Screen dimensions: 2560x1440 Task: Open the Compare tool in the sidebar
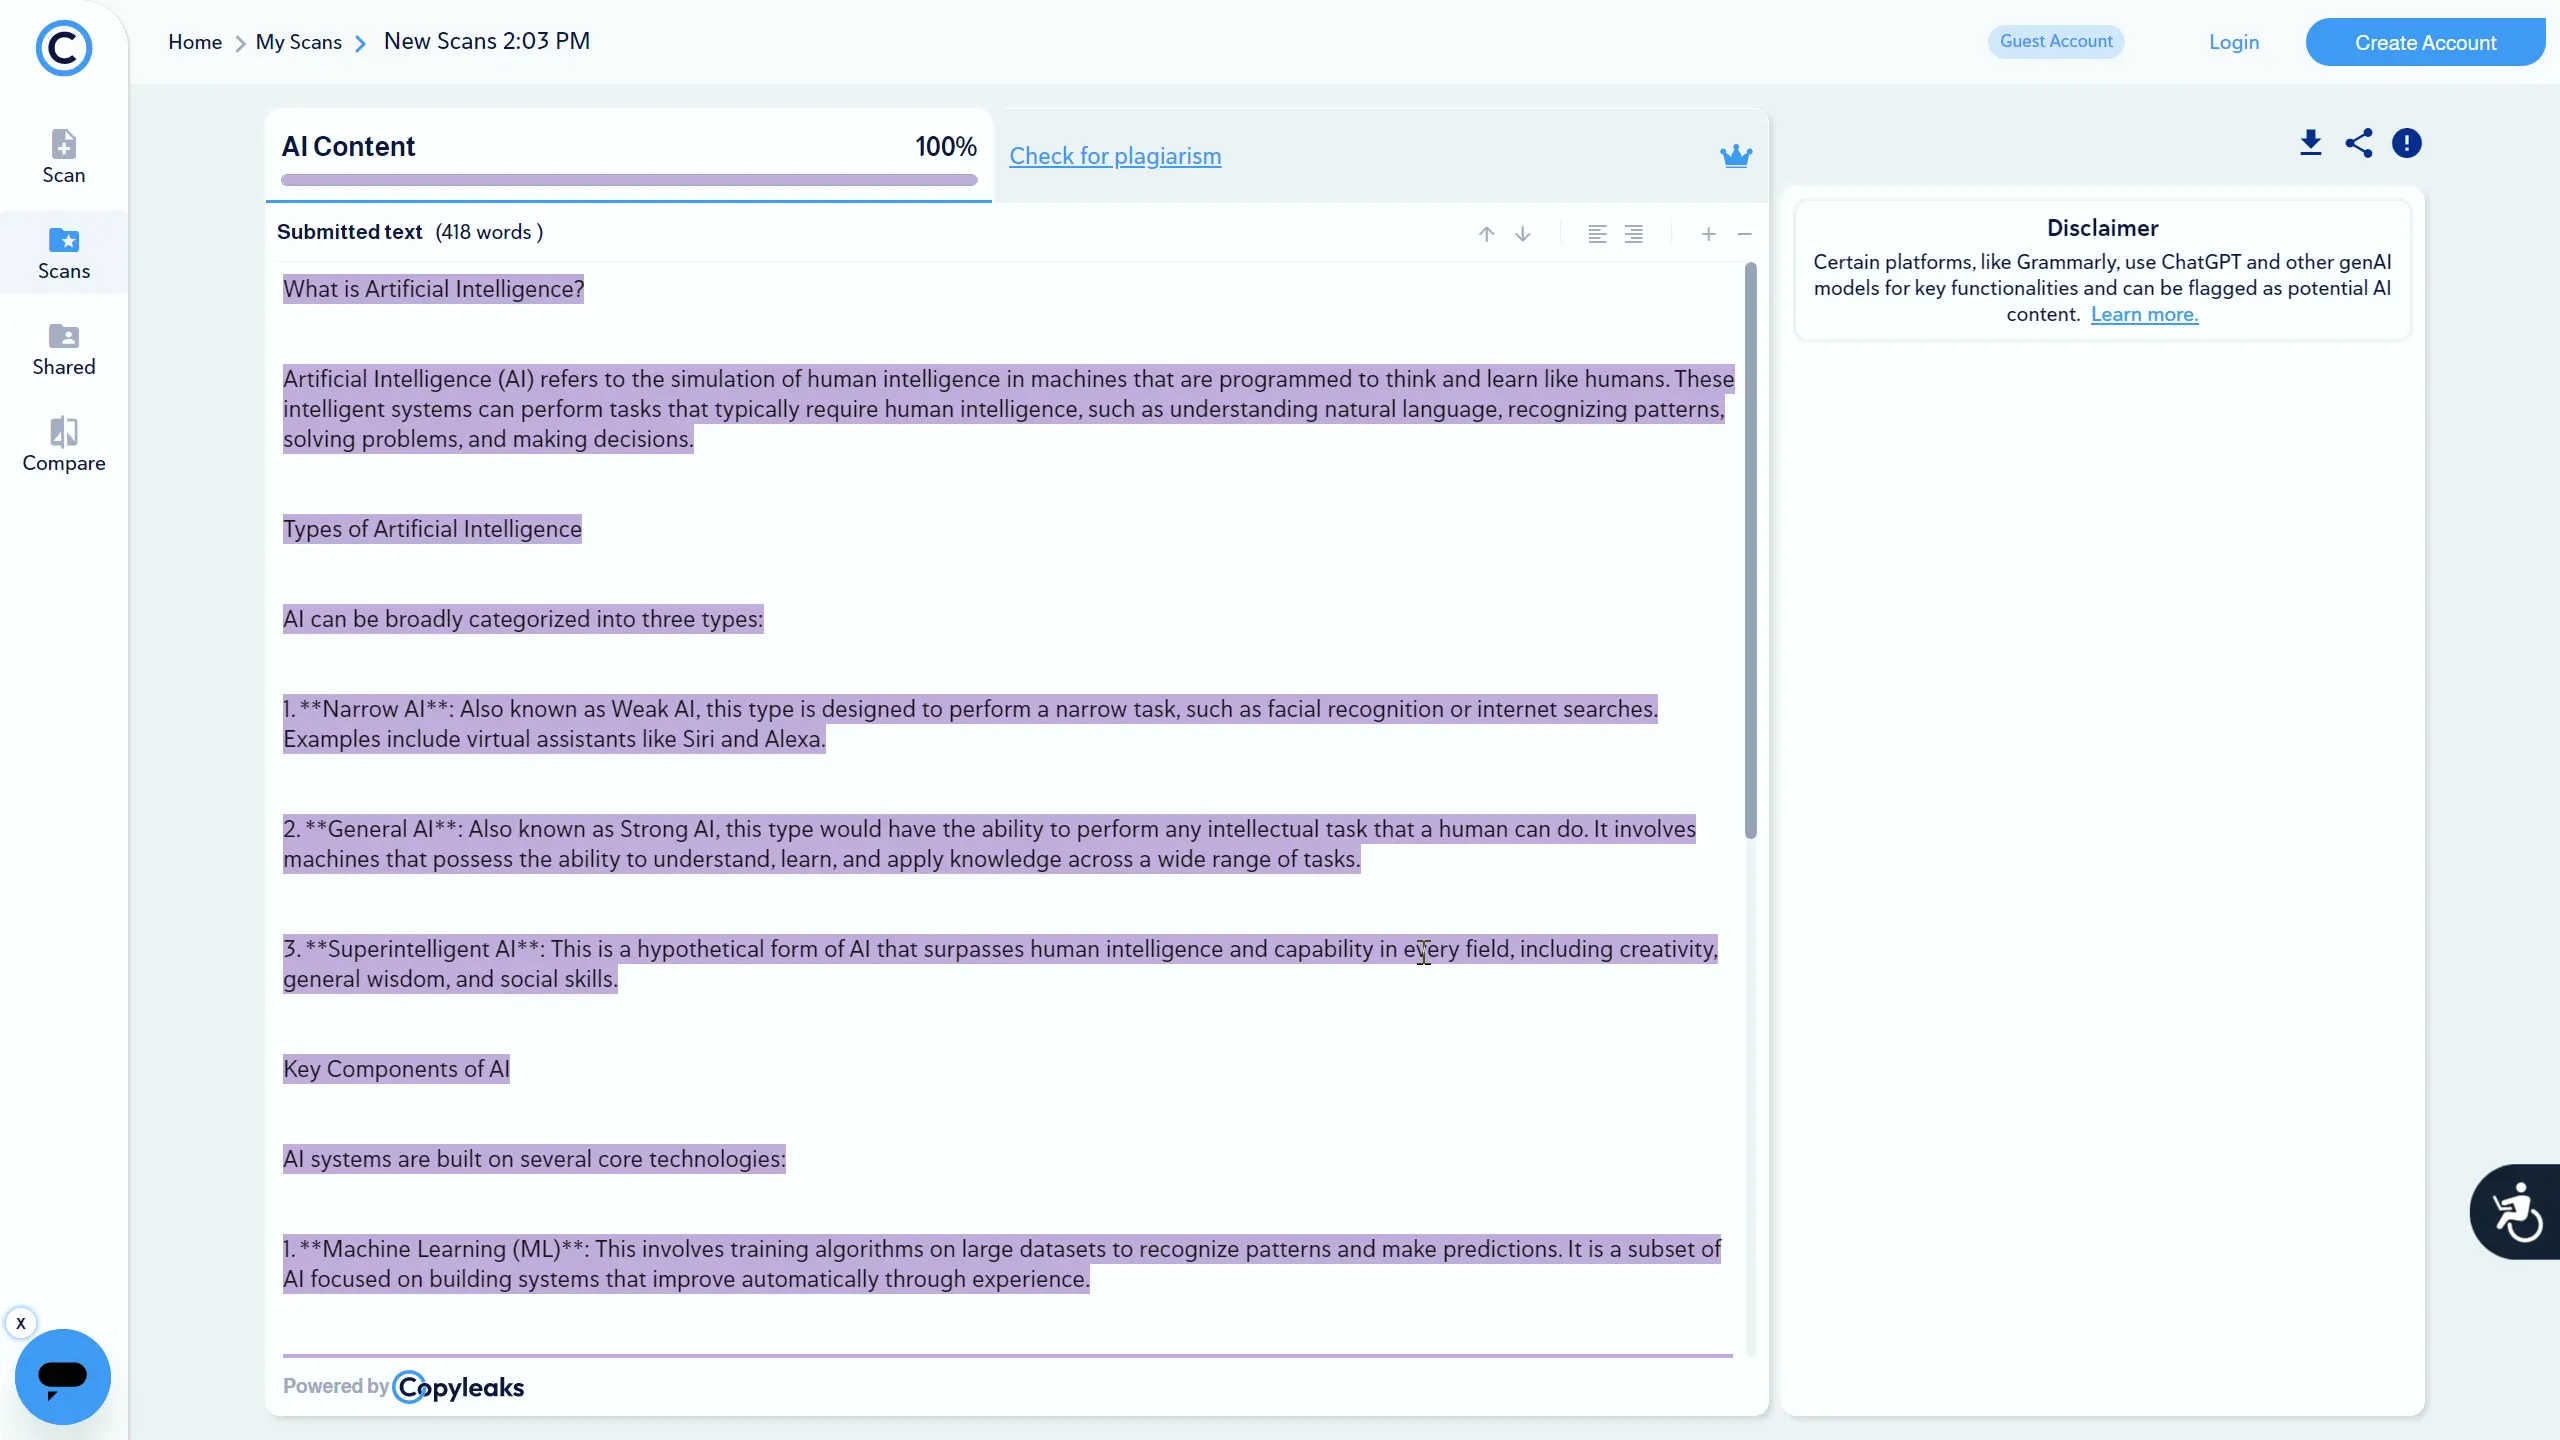click(x=63, y=445)
